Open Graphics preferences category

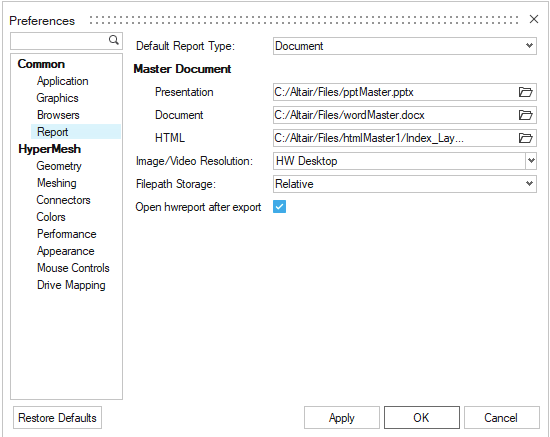pyautogui.click(x=58, y=98)
